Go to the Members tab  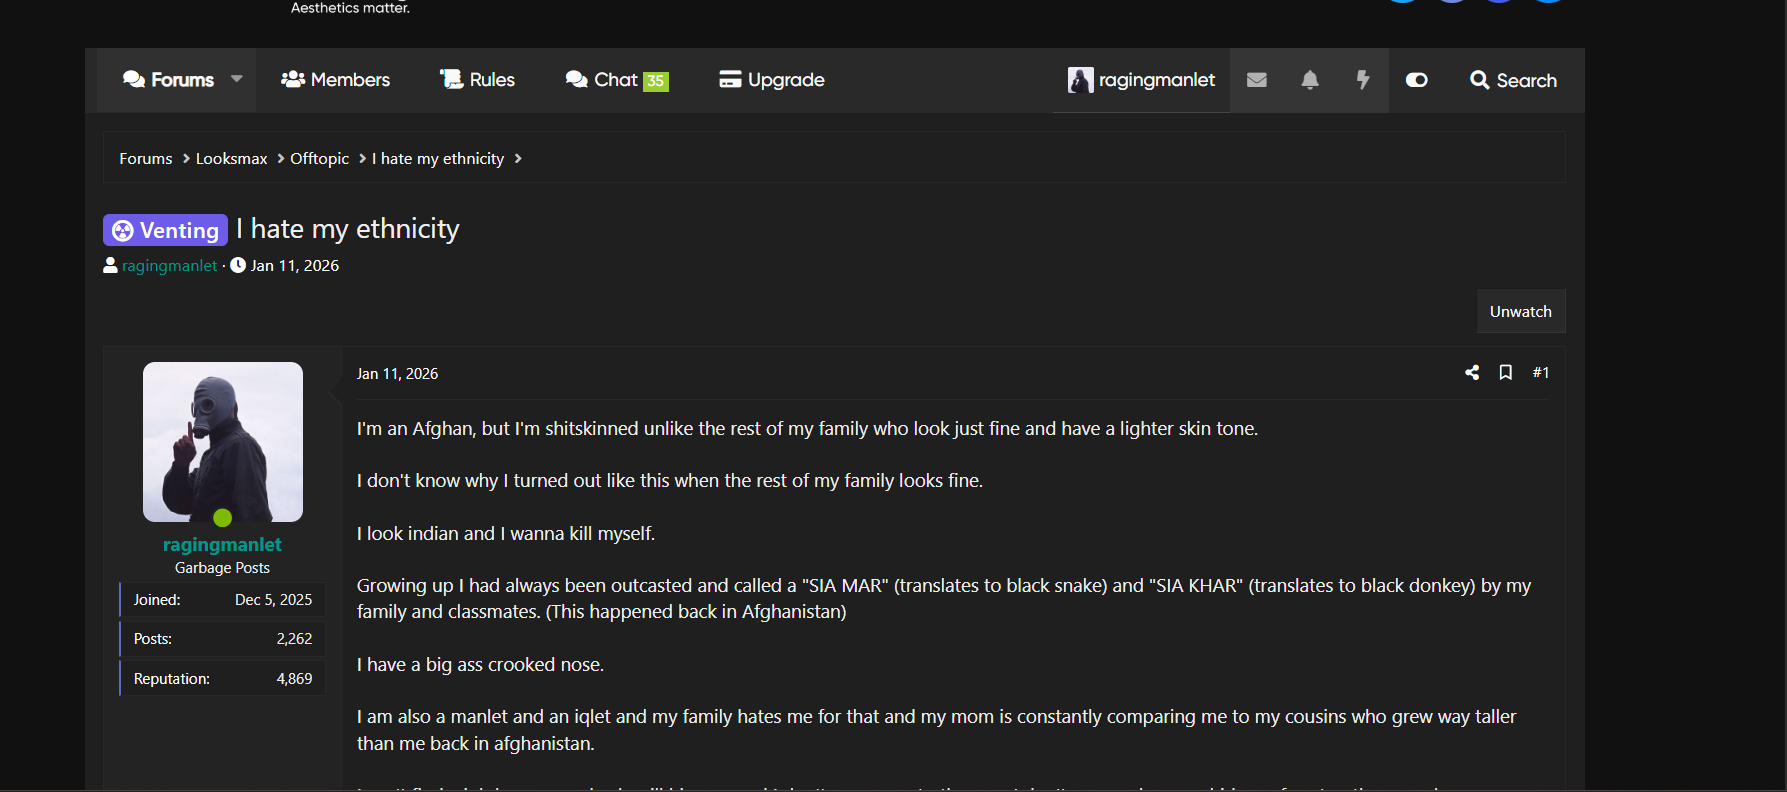[x=336, y=80]
